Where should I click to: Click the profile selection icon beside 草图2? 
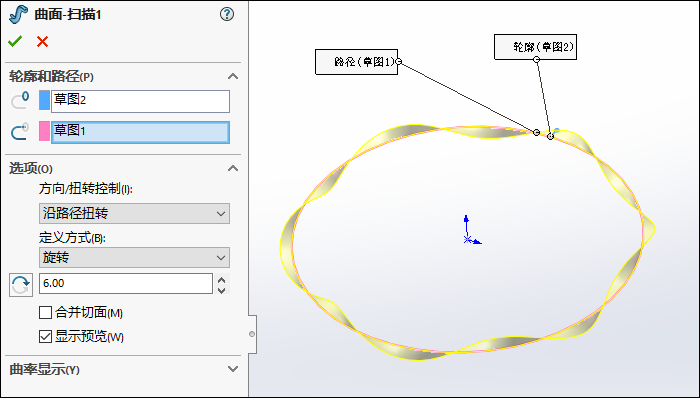coord(20,101)
